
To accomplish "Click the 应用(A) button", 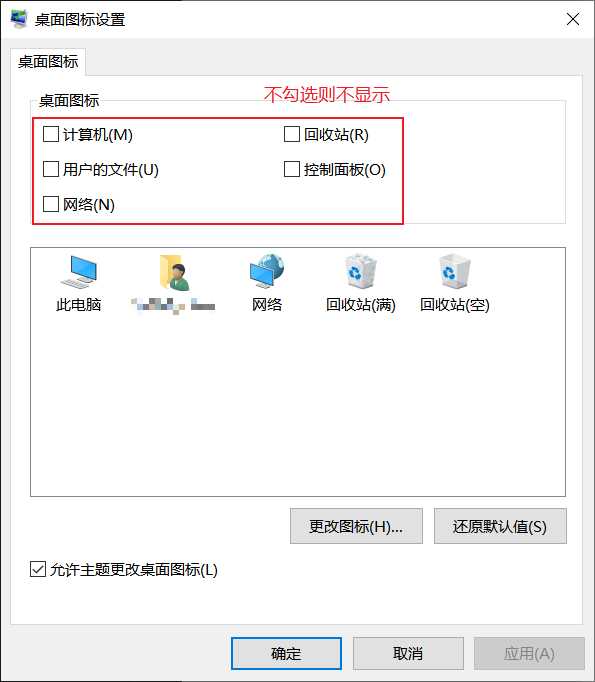I will [529, 653].
